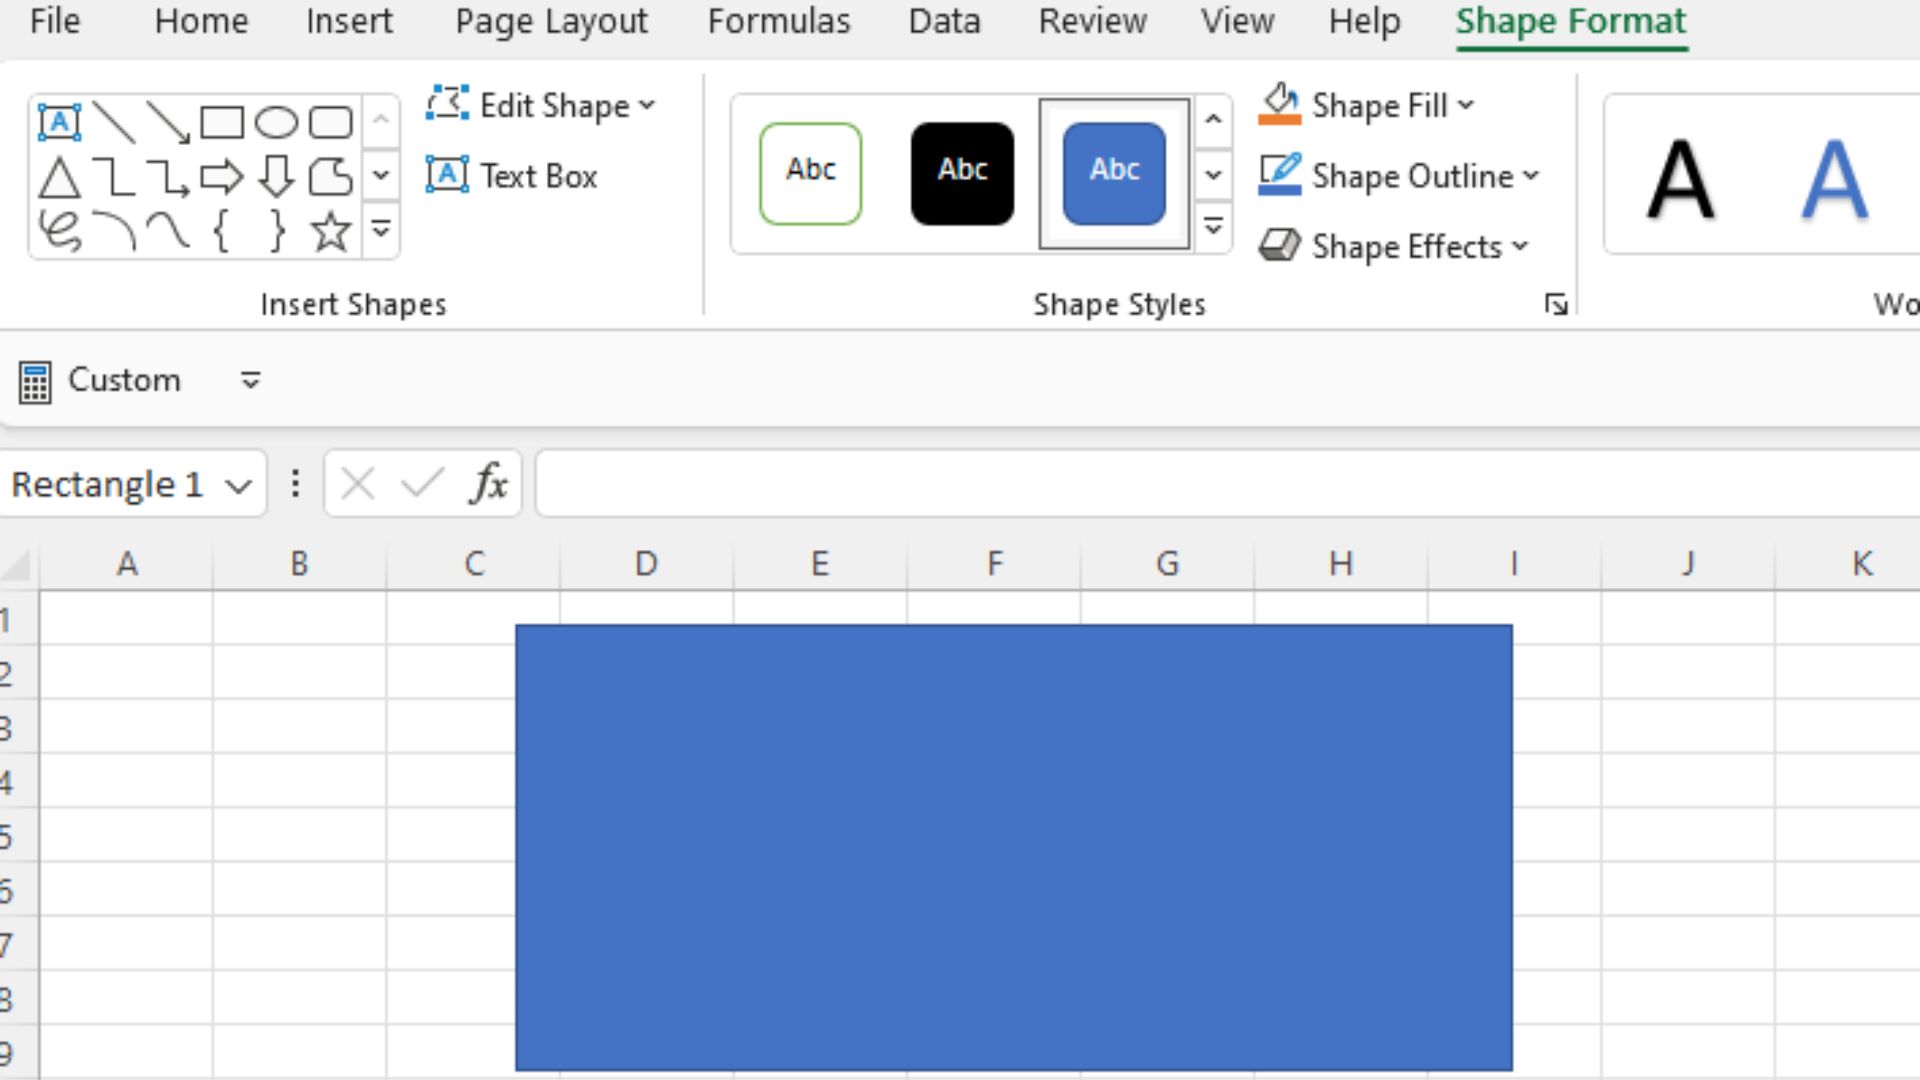This screenshot has width=1920, height=1080.
Task: Select the Oval shape tool
Action: point(277,120)
